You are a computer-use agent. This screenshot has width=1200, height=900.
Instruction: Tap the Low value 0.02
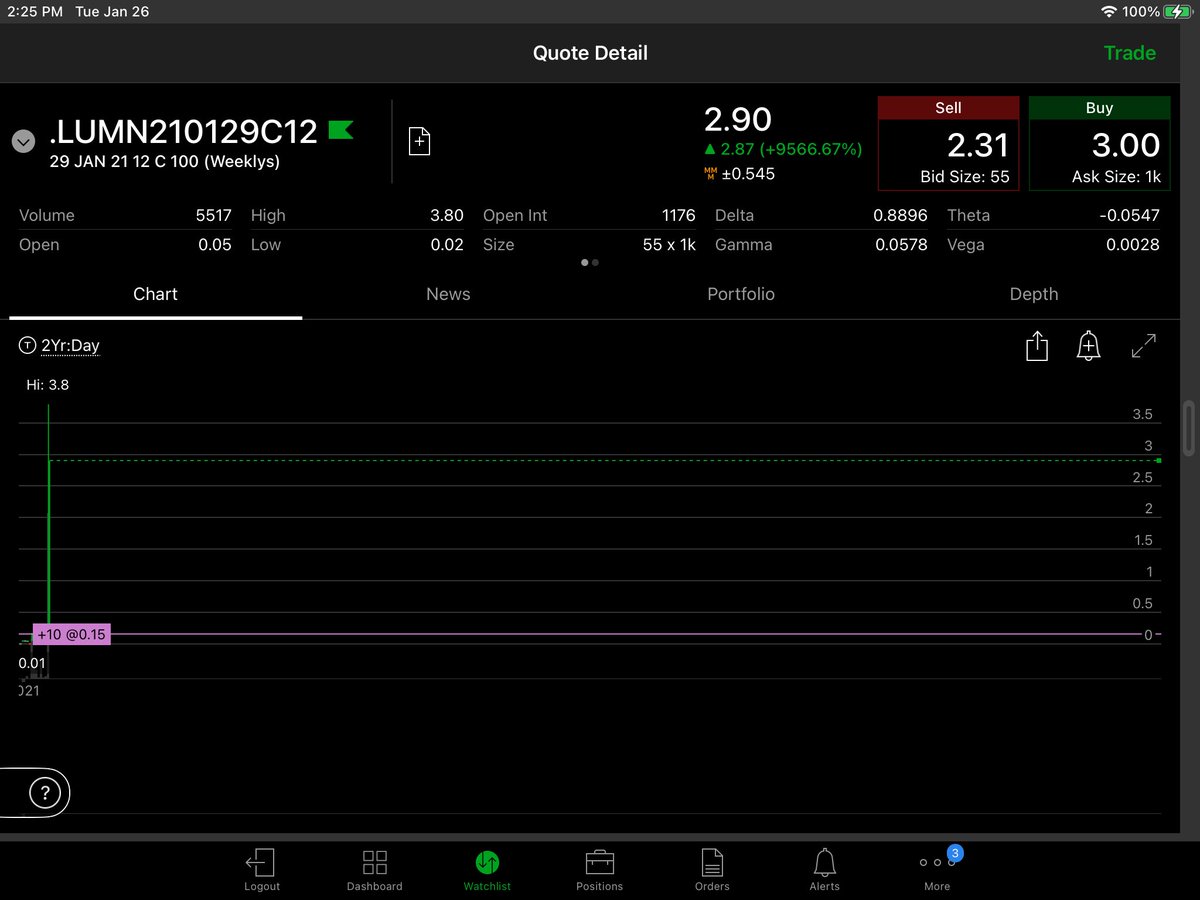(x=447, y=244)
